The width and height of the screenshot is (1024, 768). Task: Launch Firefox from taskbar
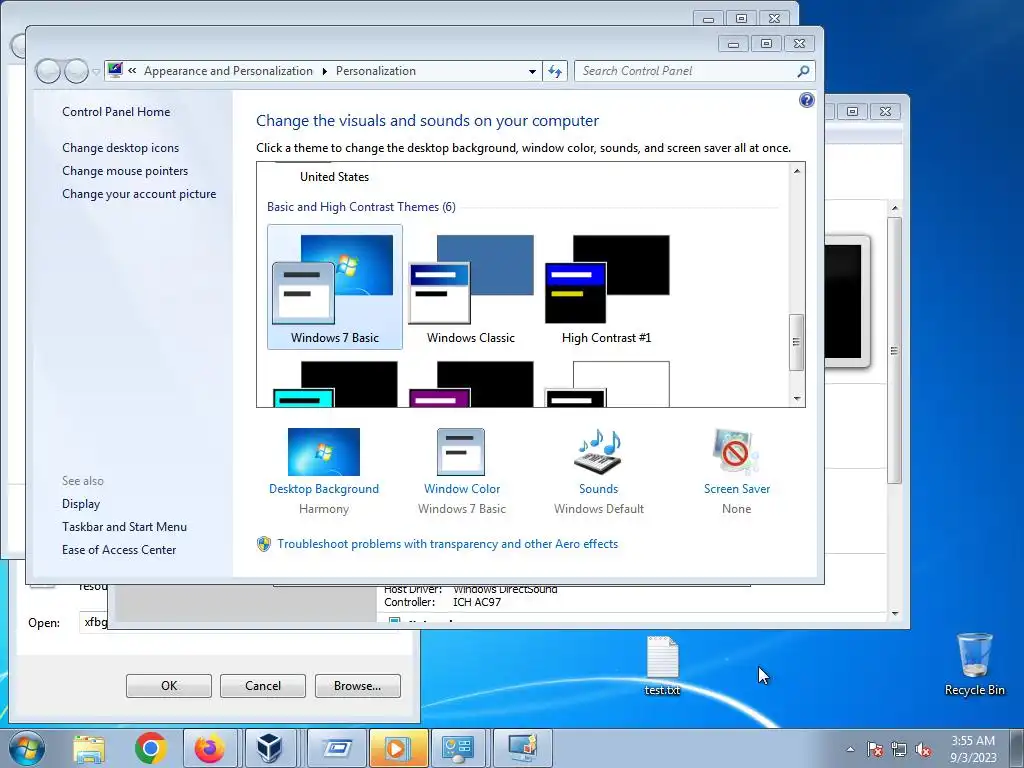tap(210, 748)
